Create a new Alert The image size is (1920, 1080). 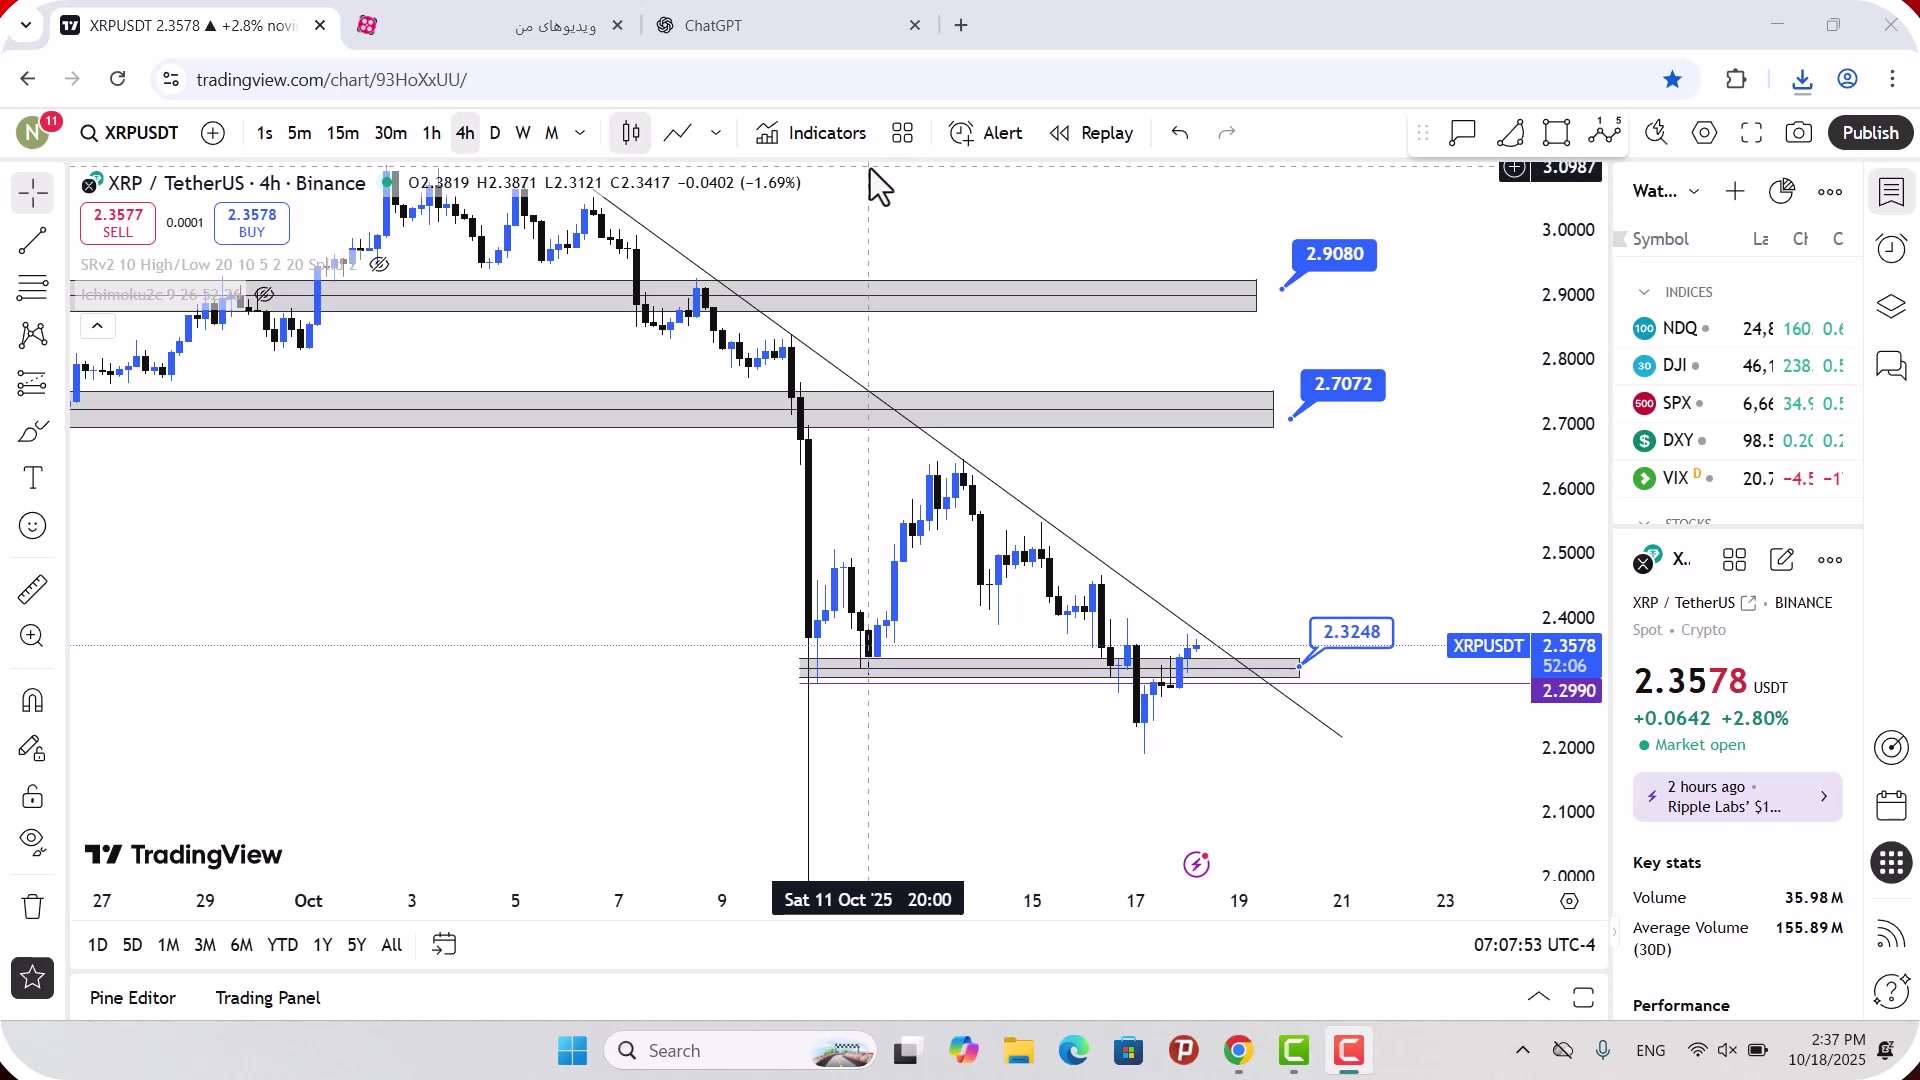[985, 133]
